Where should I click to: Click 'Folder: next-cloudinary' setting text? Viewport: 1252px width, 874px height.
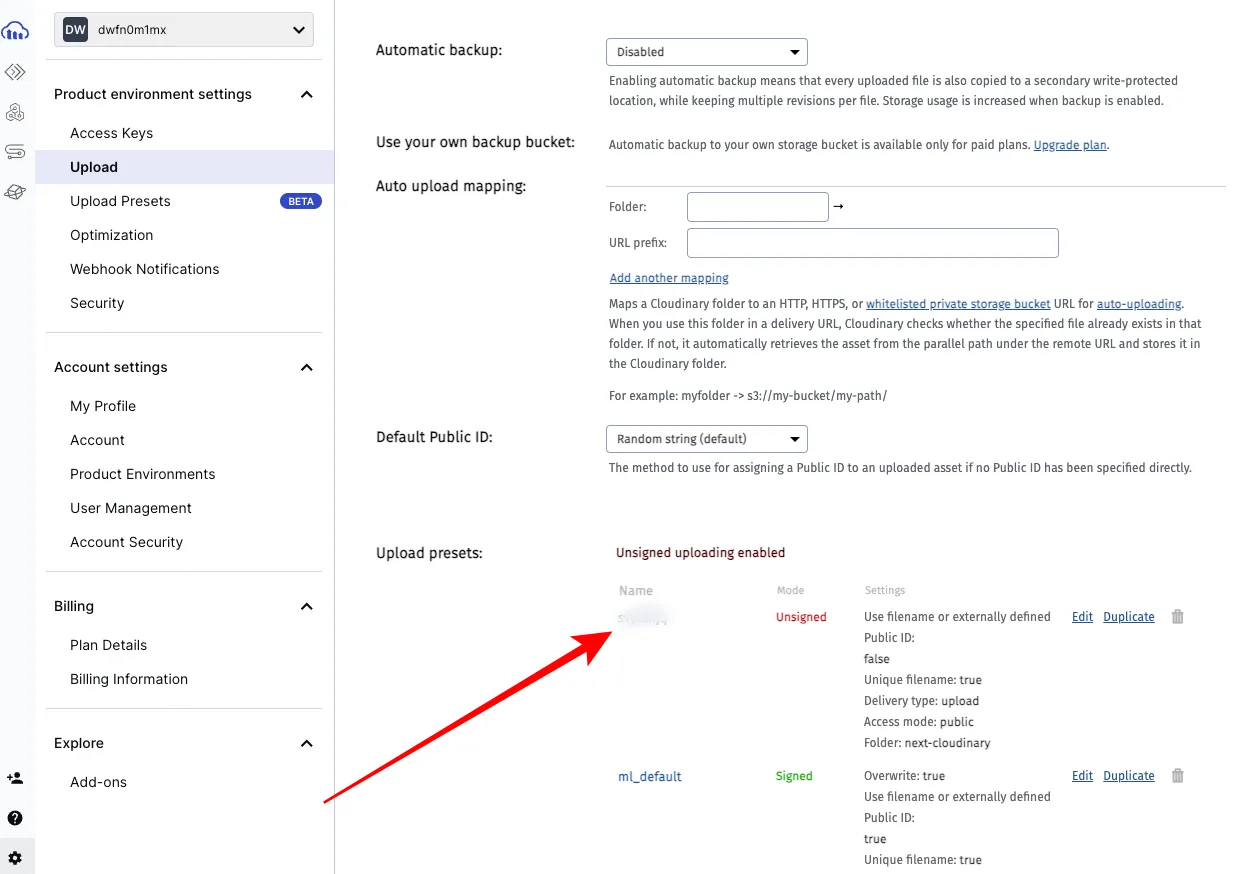tap(927, 743)
